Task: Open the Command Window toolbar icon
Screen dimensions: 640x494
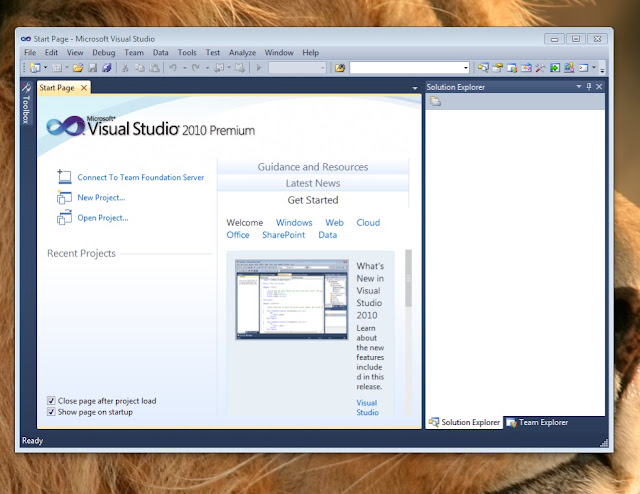Action: 584,68
